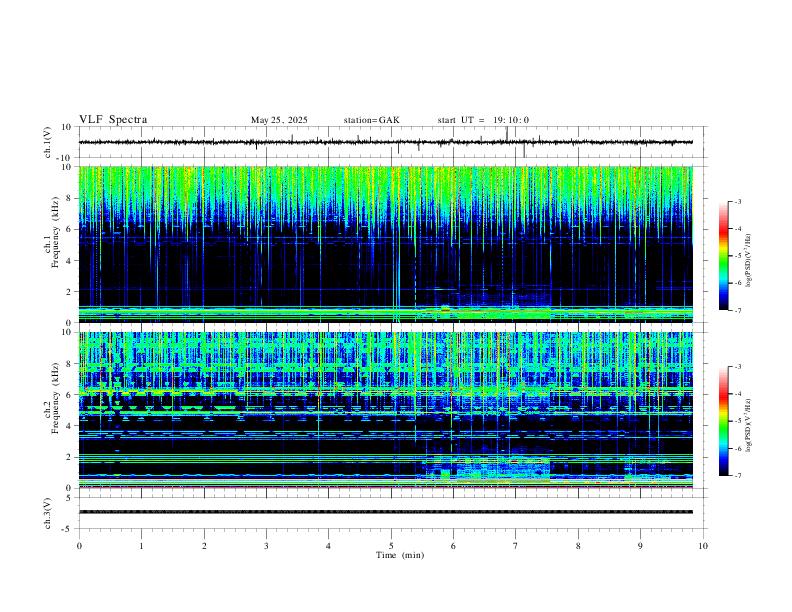Screen dimensions: 792x612
Task: Click time axis tick label "8"
Action: [x=578, y=546]
